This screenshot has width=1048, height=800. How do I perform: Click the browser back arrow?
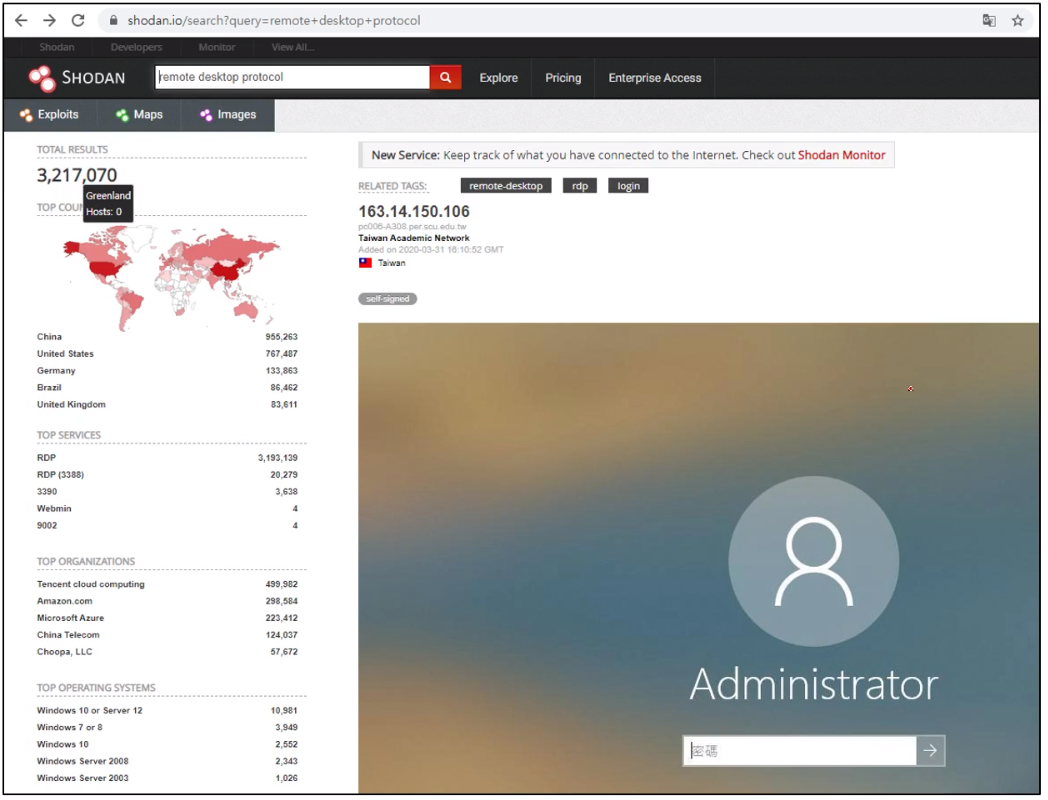(x=21, y=20)
